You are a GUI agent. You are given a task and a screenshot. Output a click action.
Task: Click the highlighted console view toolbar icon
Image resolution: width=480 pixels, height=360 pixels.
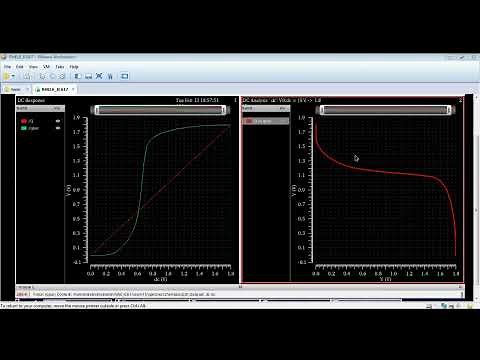pos(124,76)
